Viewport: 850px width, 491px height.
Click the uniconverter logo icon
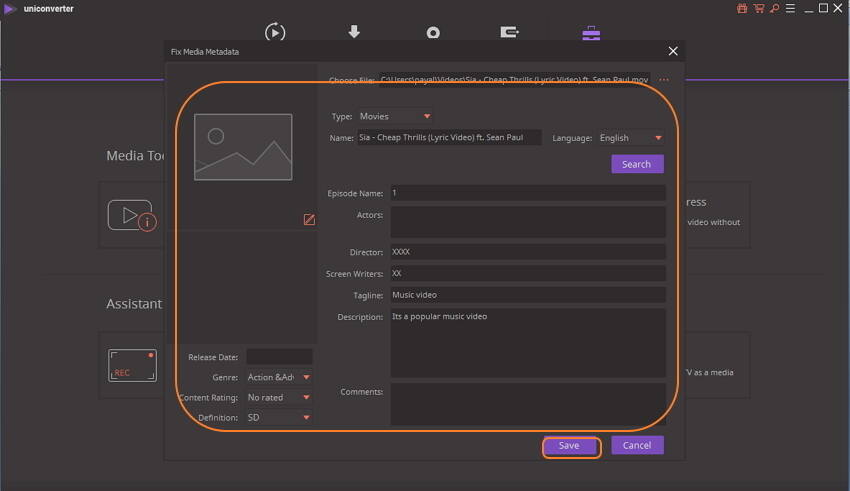[10, 9]
